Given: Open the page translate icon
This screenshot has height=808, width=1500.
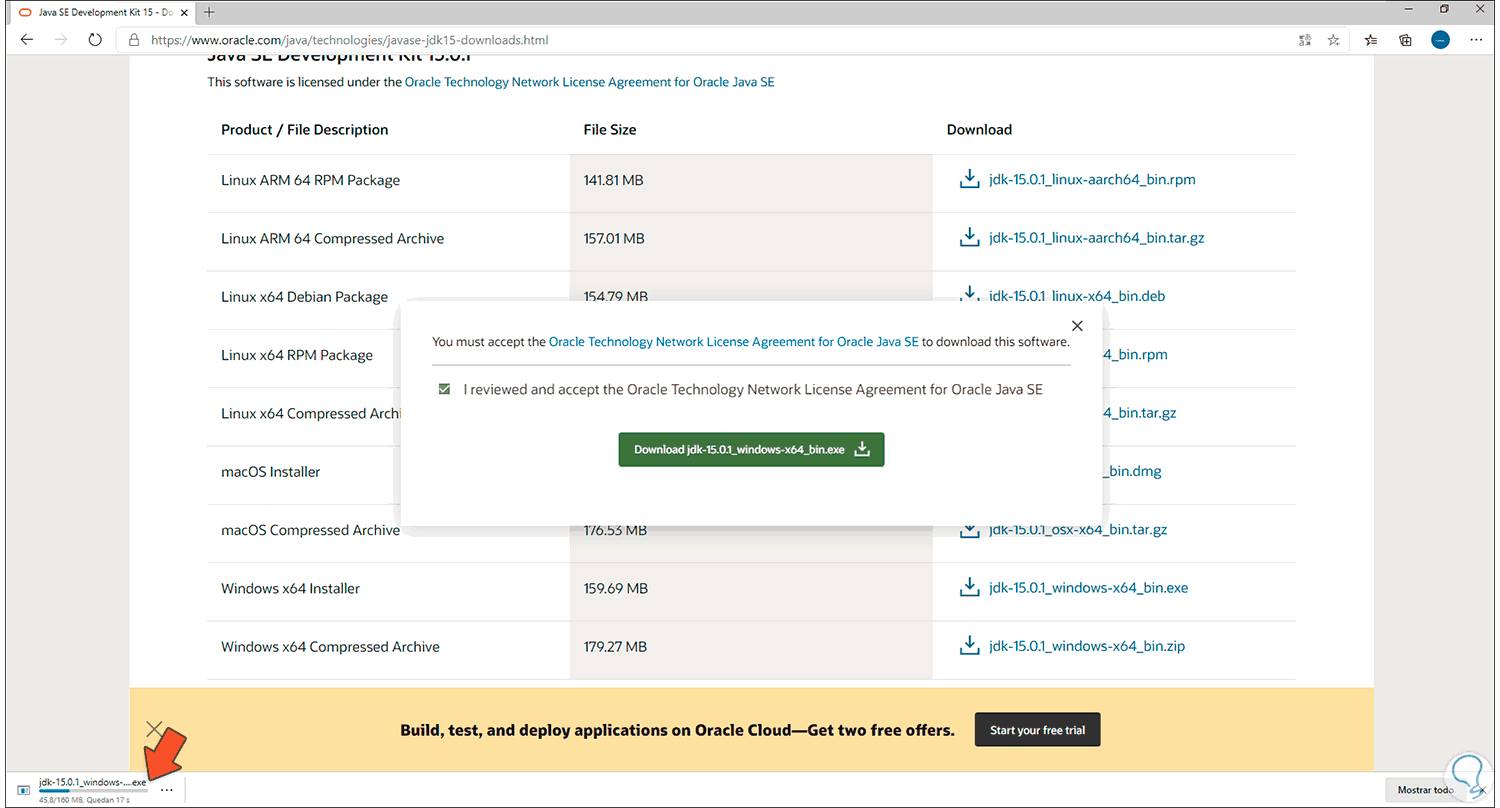Looking at the screenshot, I should [x=1304, y=40].
